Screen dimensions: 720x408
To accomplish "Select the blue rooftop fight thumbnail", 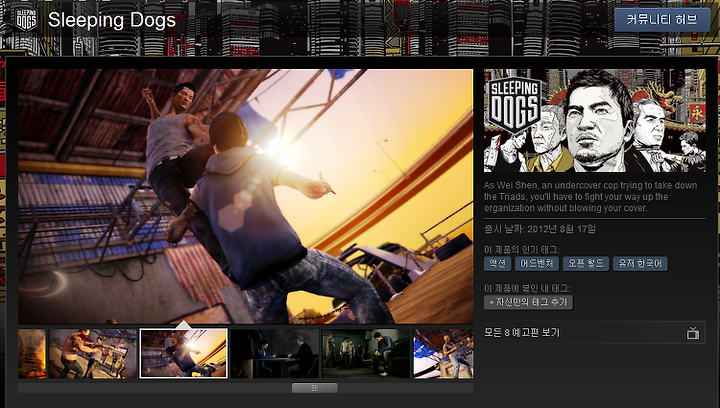I will [x=443, y=353].
